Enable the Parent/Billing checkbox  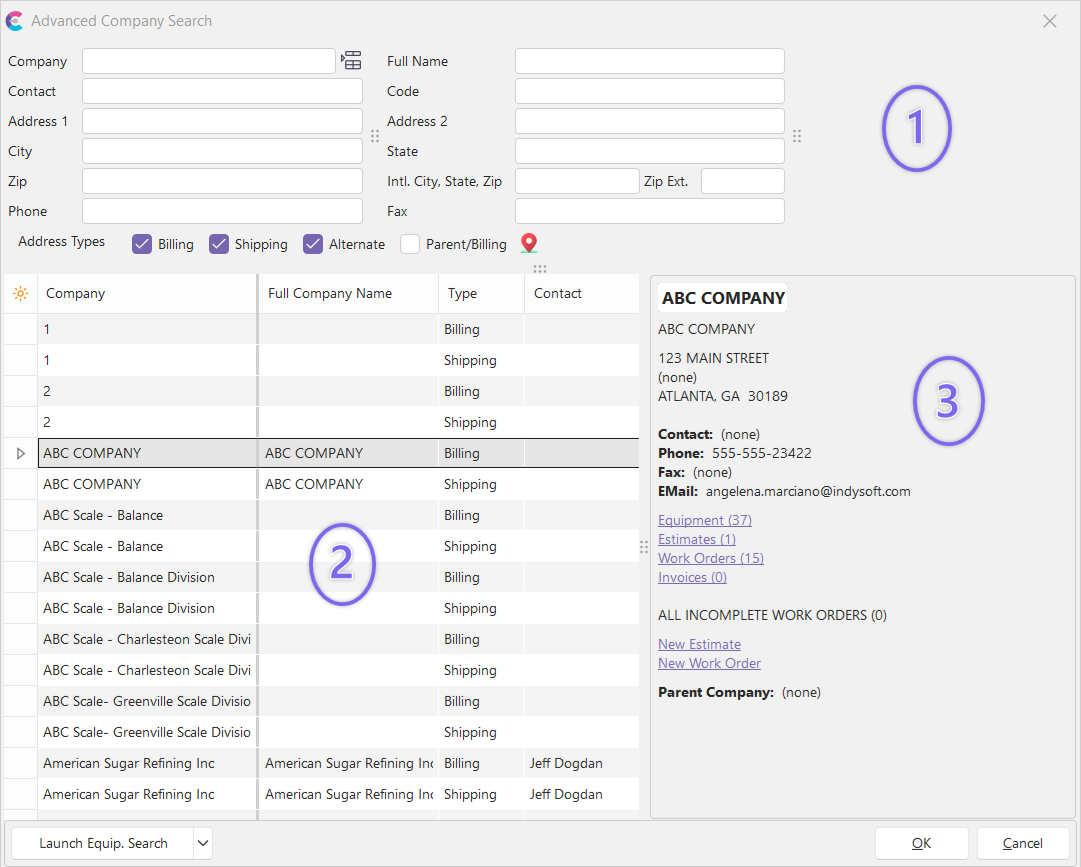click(410, 244)
